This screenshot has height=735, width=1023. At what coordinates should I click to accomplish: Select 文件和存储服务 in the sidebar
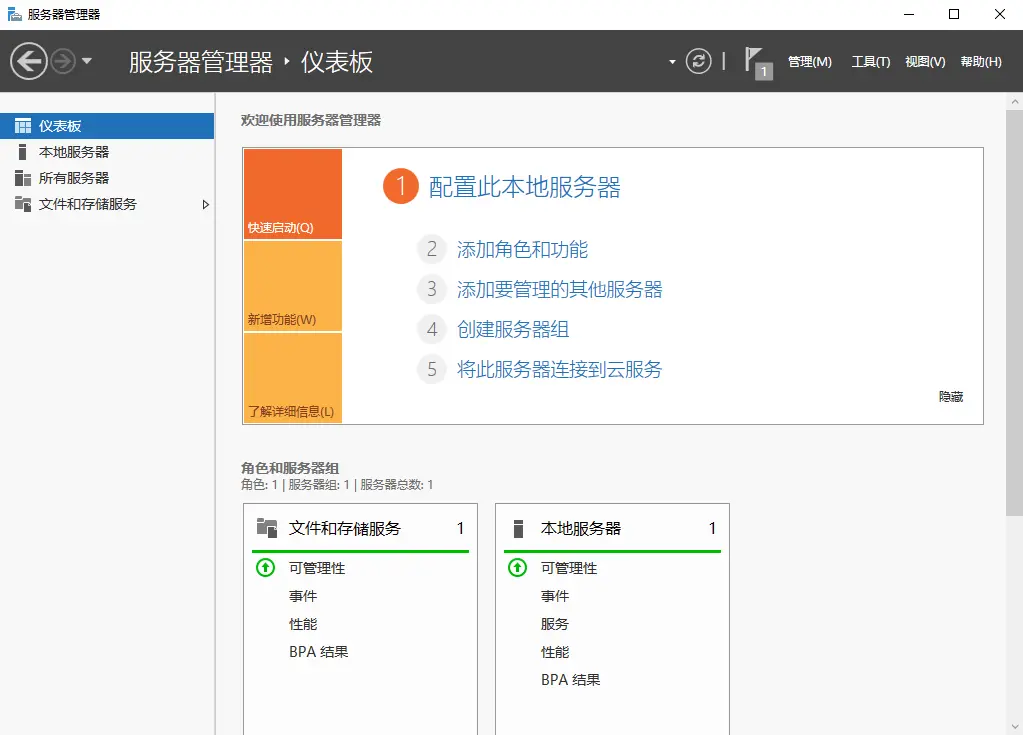tap(107, 204)
